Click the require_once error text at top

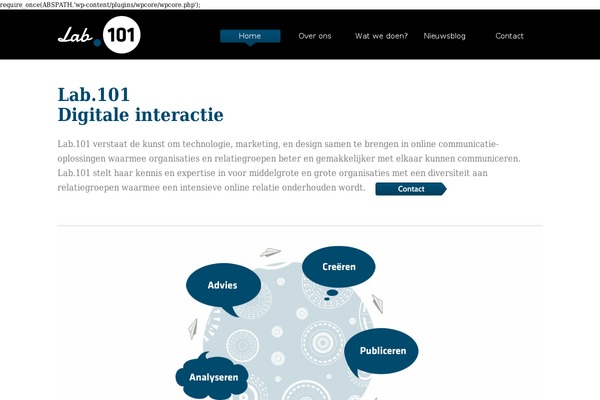[100, 5]
